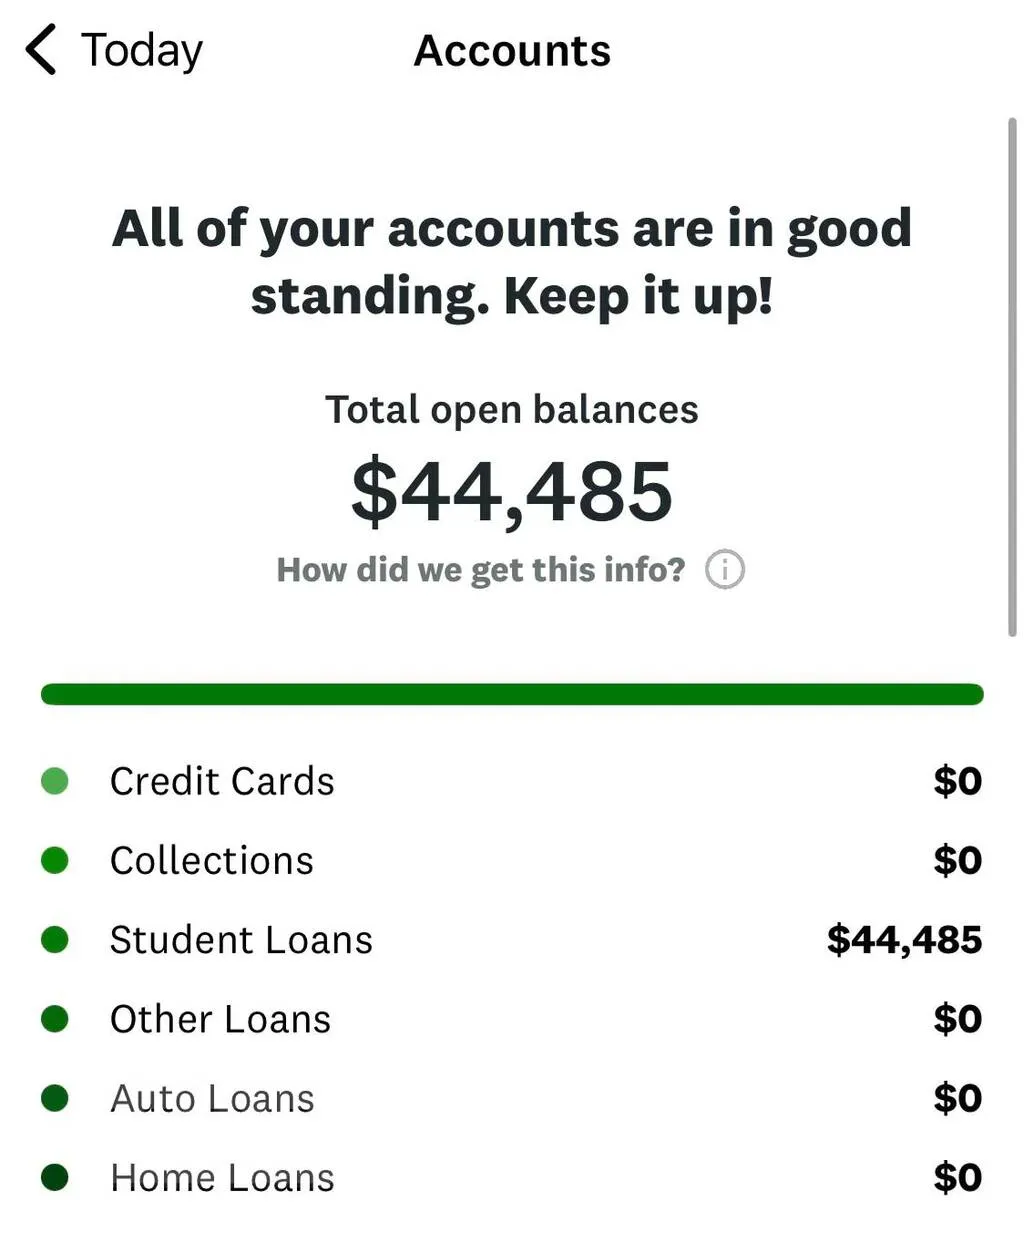Image resolution: width=1024 pixels, height=1253 pixels.
Task: Click the vertical scrollbar on the right
Action: (1012, 376)
